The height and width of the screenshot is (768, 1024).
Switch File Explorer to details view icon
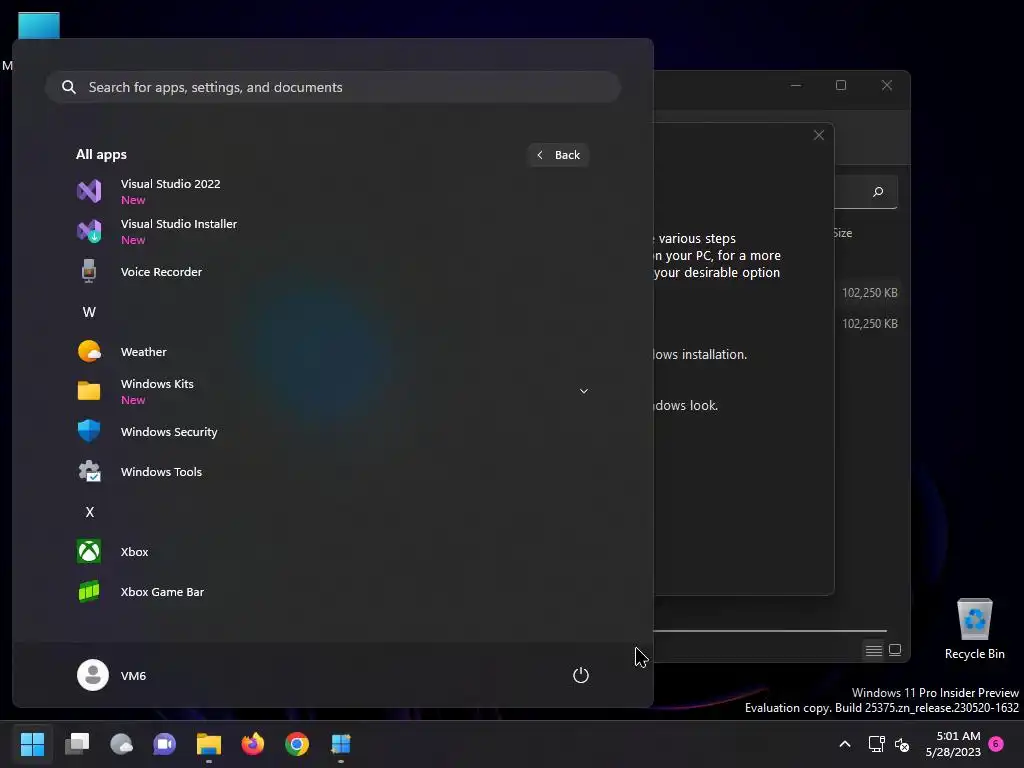click(873, 650)
